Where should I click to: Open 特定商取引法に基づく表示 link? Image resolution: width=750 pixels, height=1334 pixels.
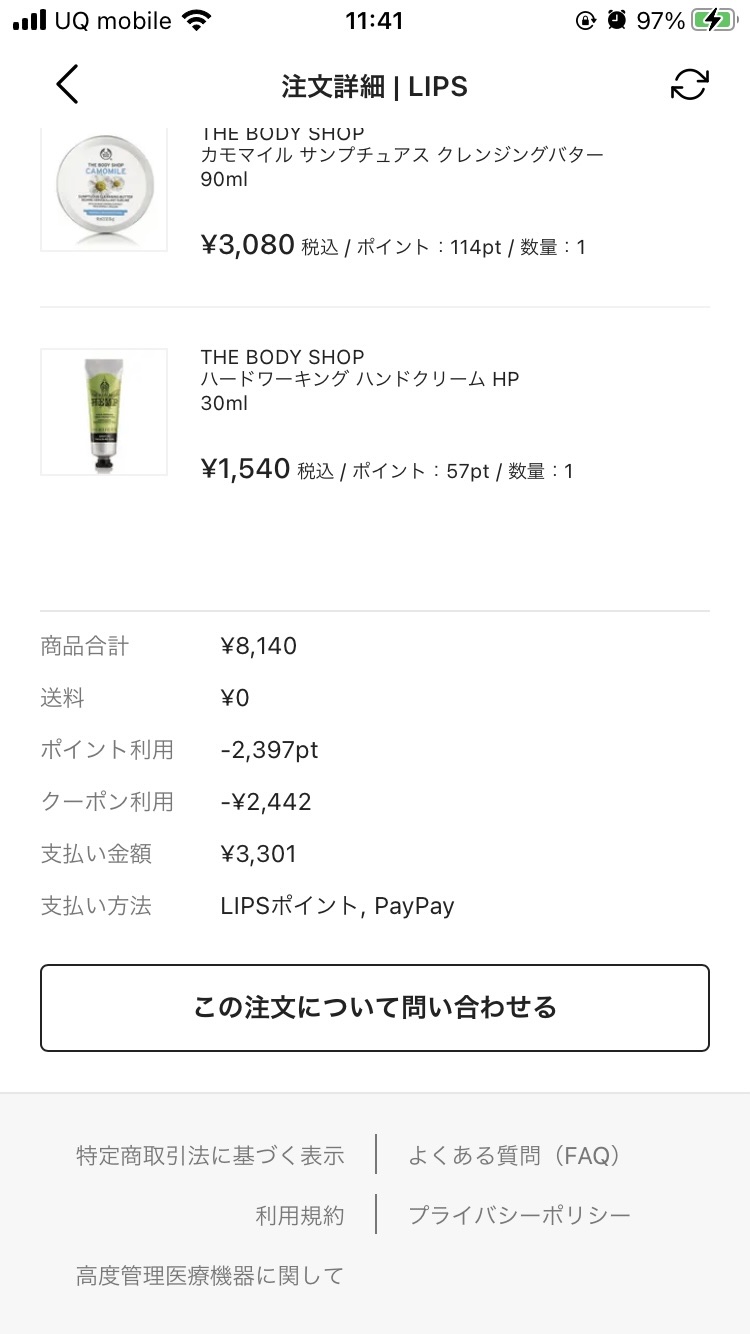pos(210,1156)
